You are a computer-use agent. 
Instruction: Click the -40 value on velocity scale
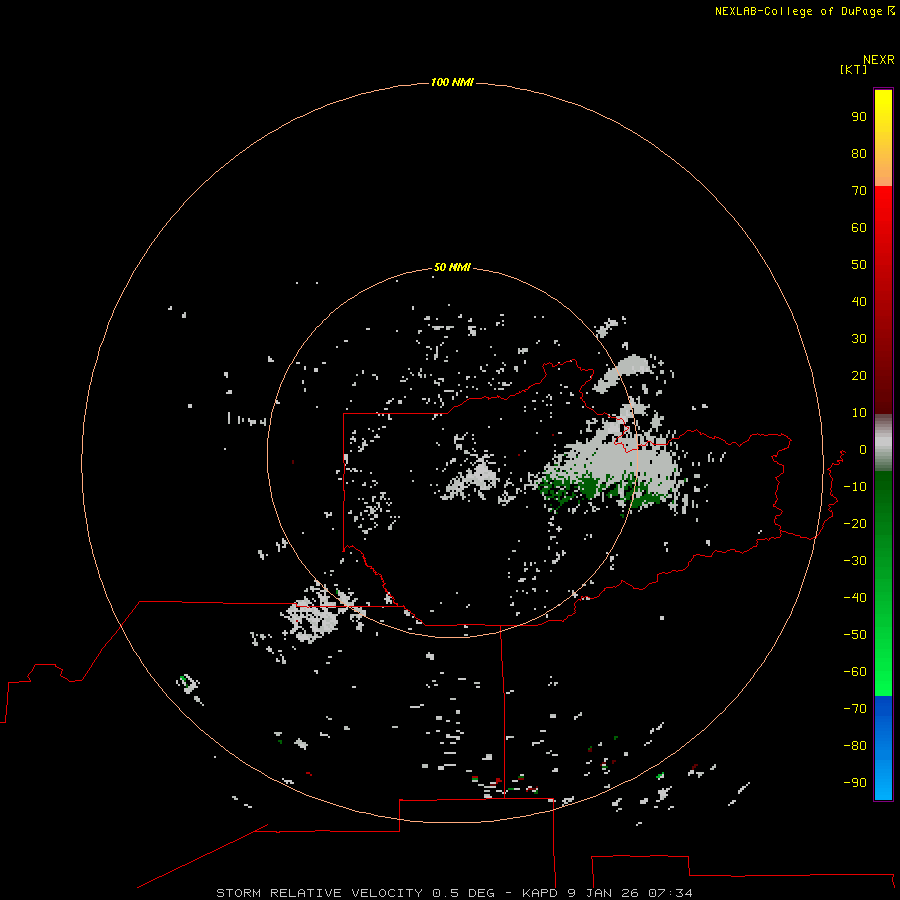[x=855, y=598]
